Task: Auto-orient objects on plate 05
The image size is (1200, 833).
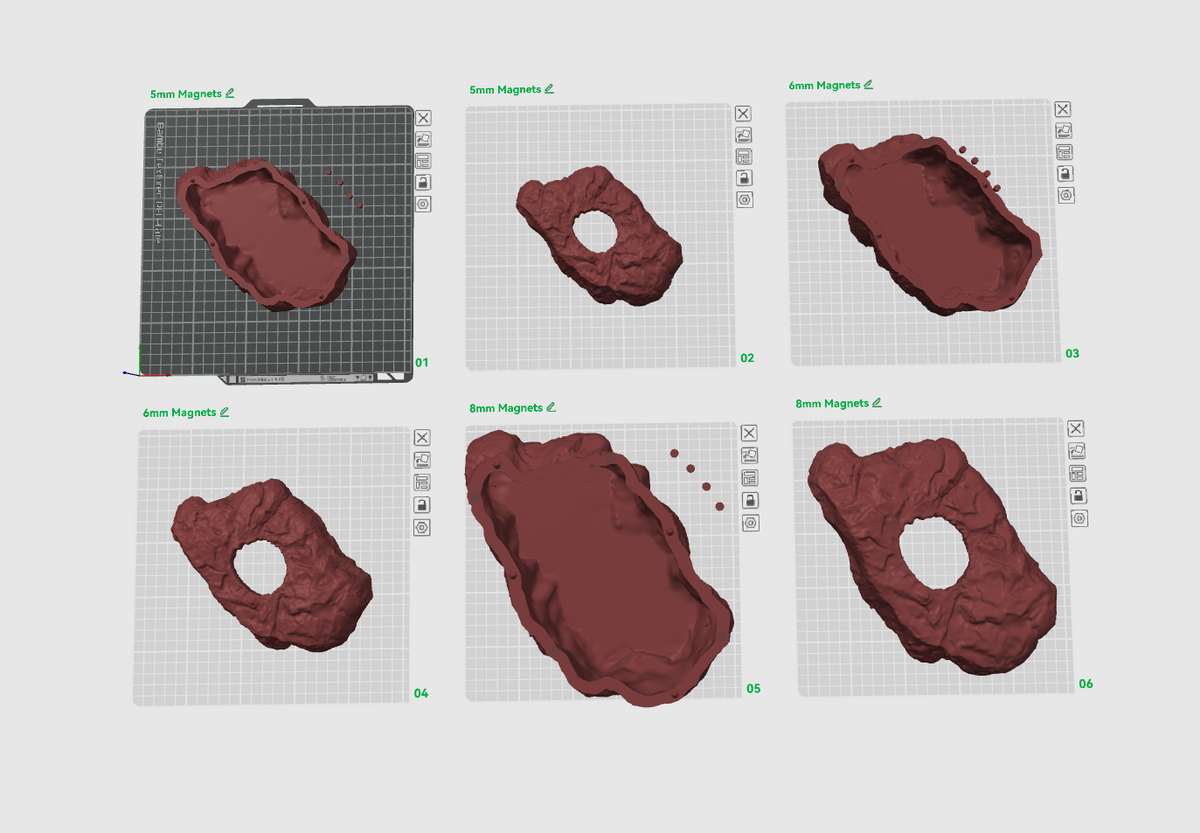Action: [749, 455]
